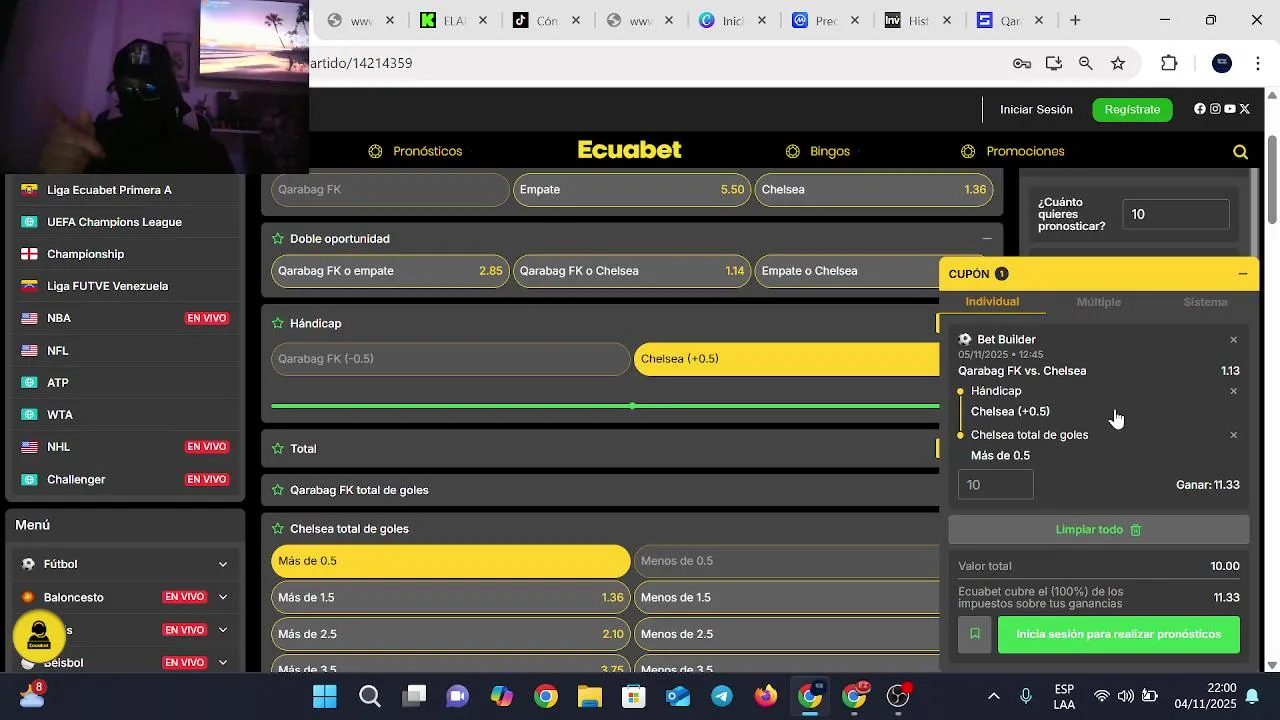
Task: Open Chrome three-dot menu
Action: [x=1257, y=63]
